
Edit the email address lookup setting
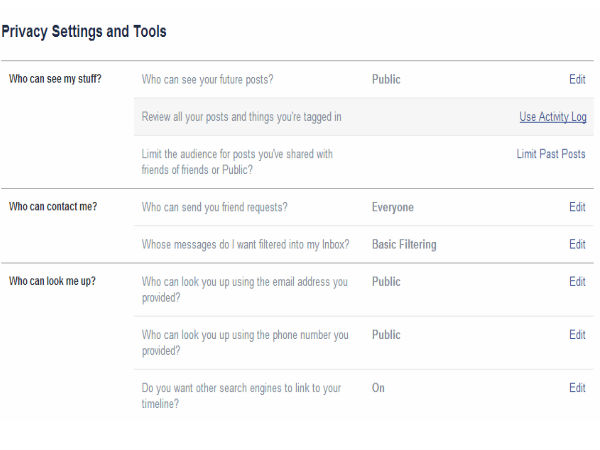(577, 282)
